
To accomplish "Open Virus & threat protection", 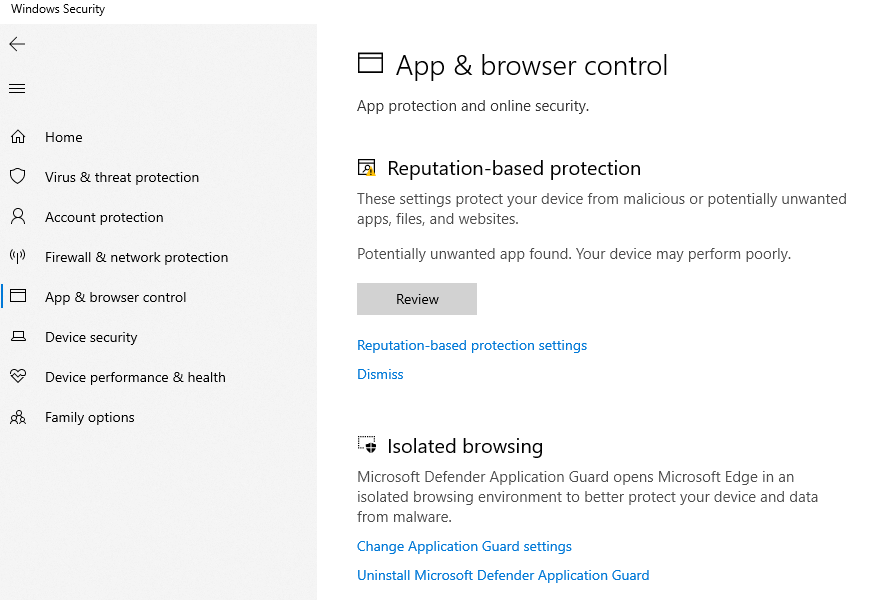I will coord(122,177).
